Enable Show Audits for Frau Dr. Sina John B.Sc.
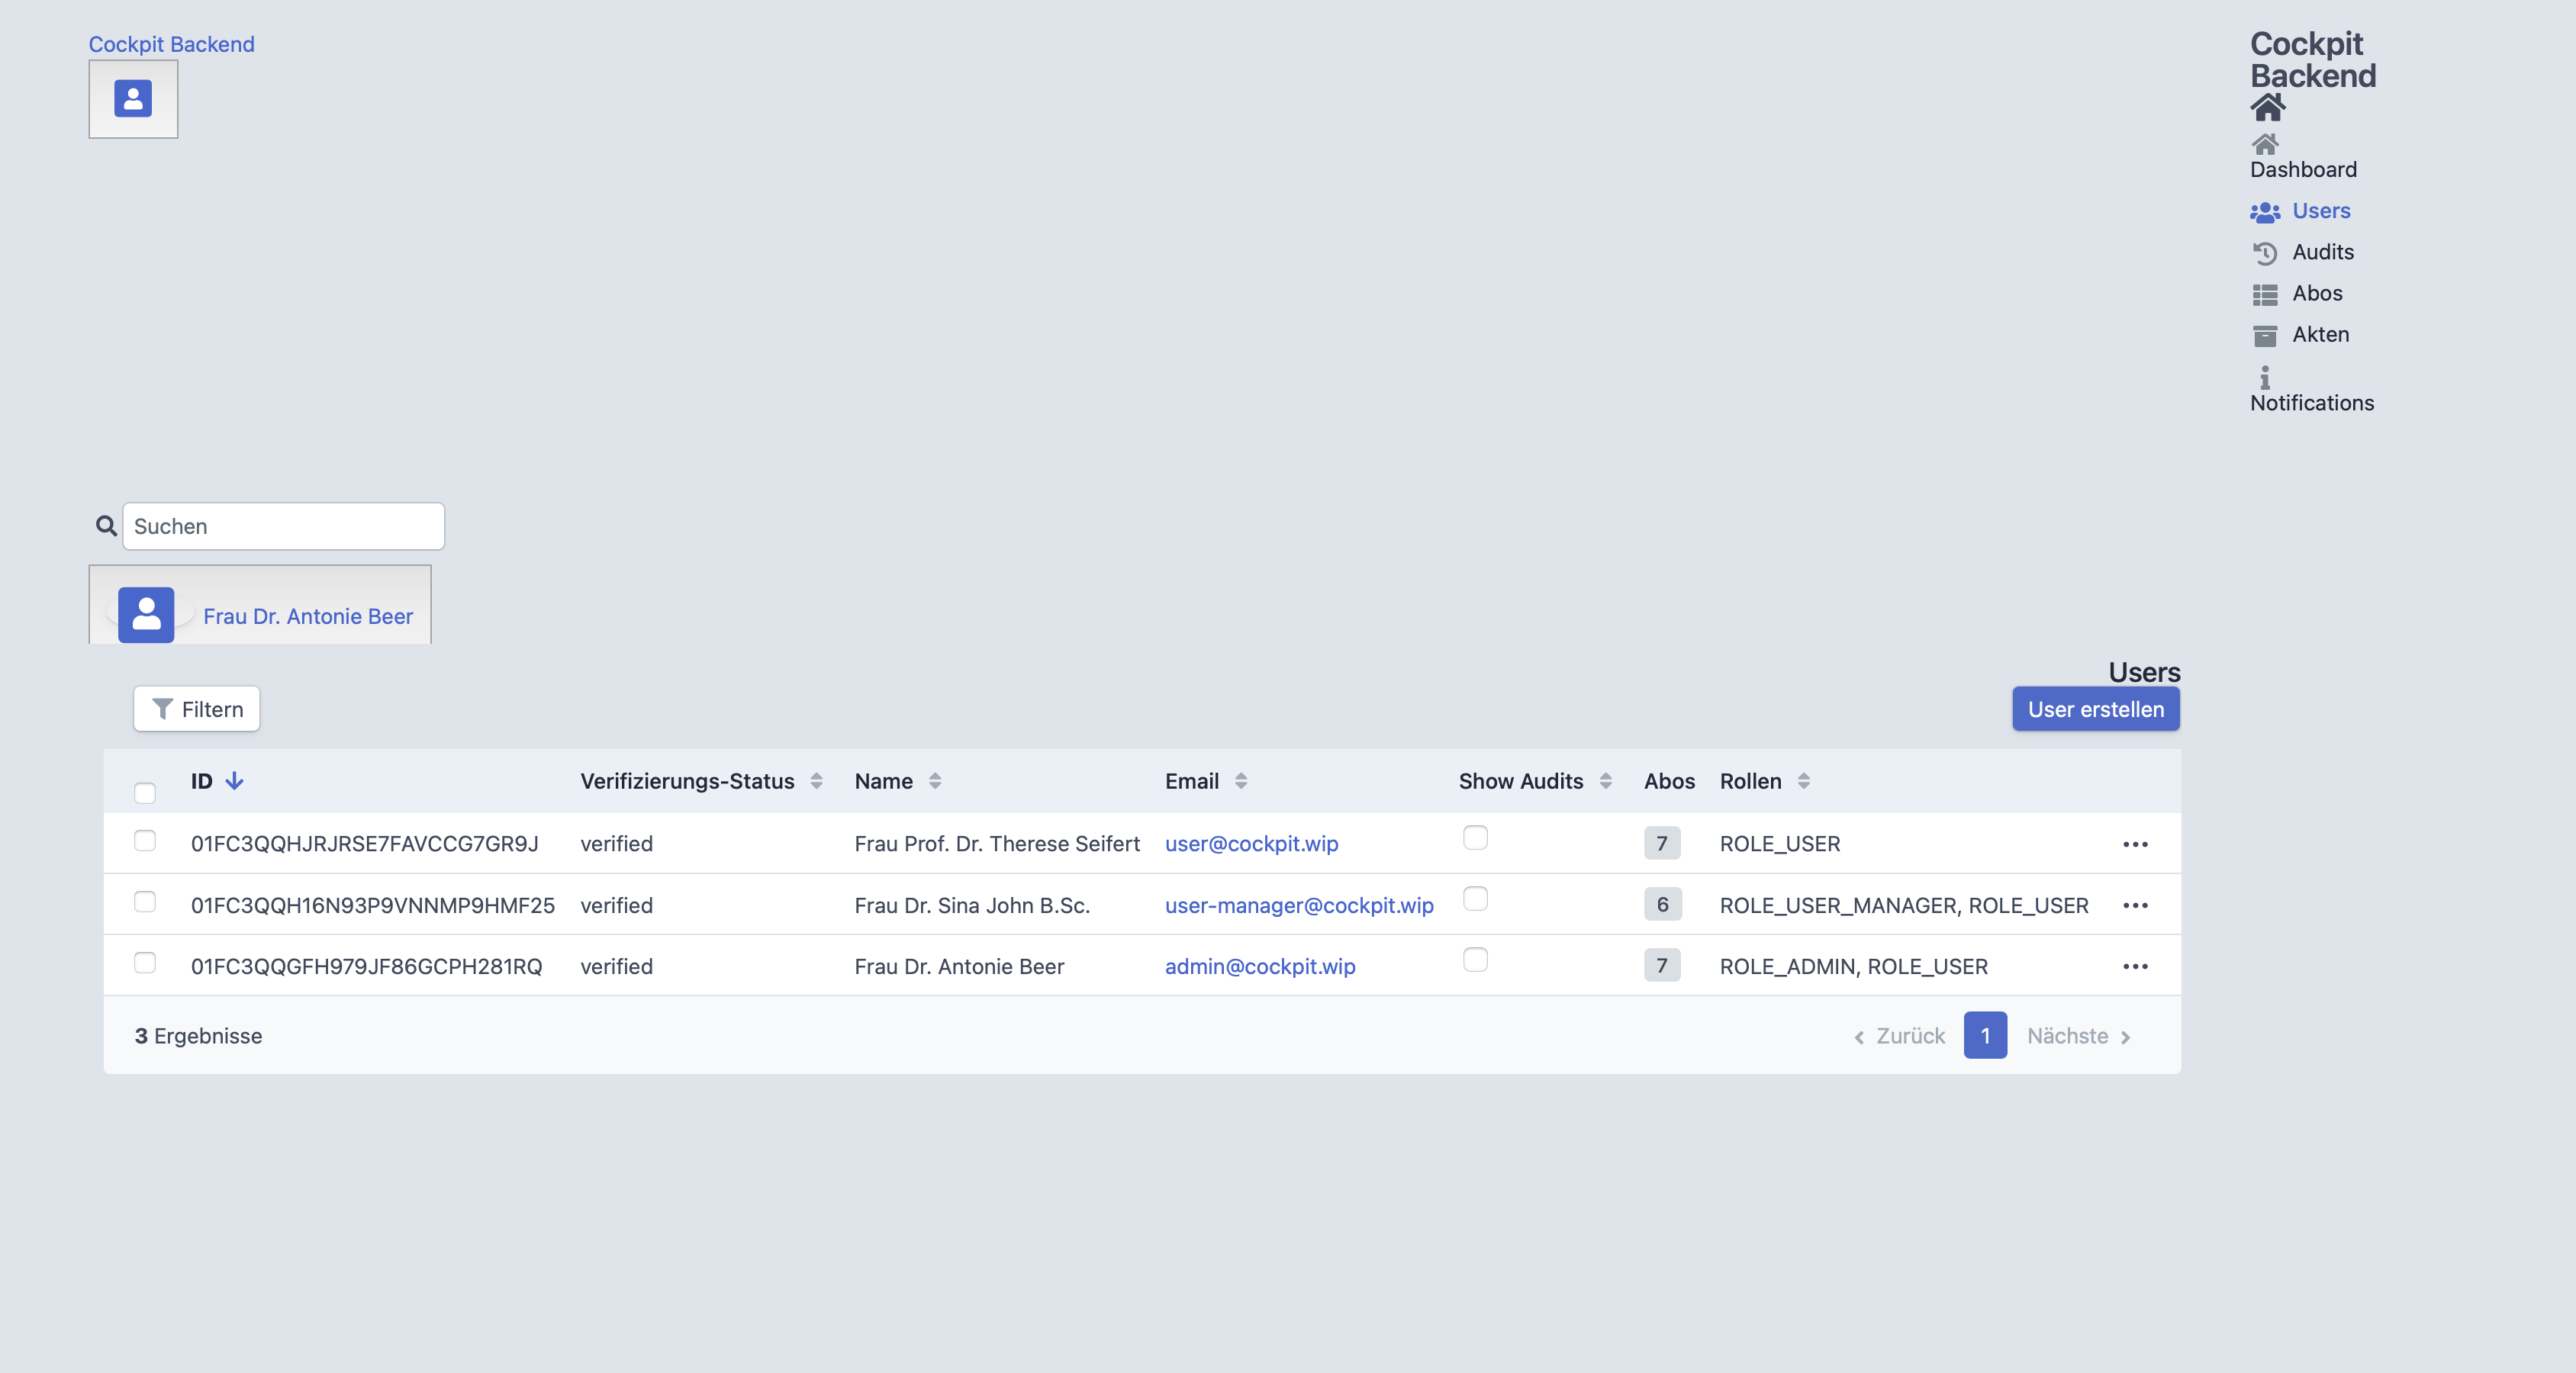Image resolution: width=2576 pixels, height=1373 pixels. [x=1475, y=899]
